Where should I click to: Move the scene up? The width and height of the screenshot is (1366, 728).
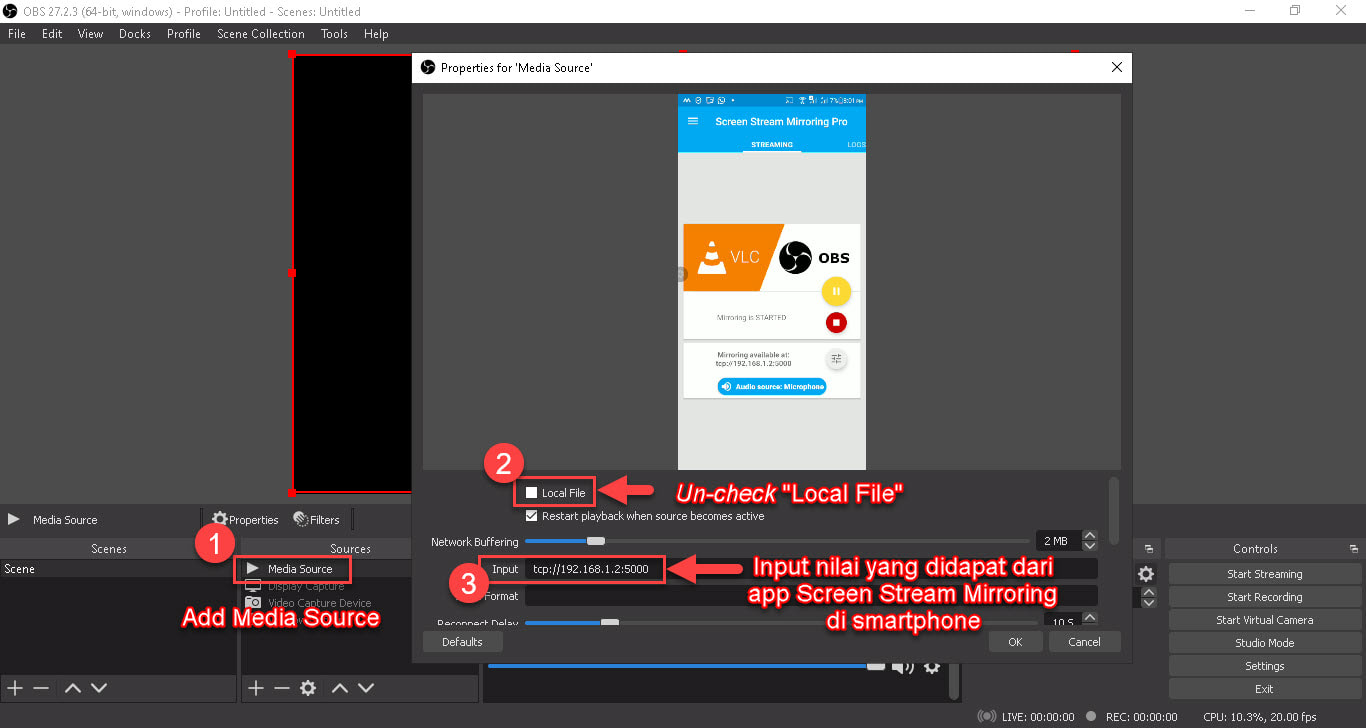[x=73, y=688]
